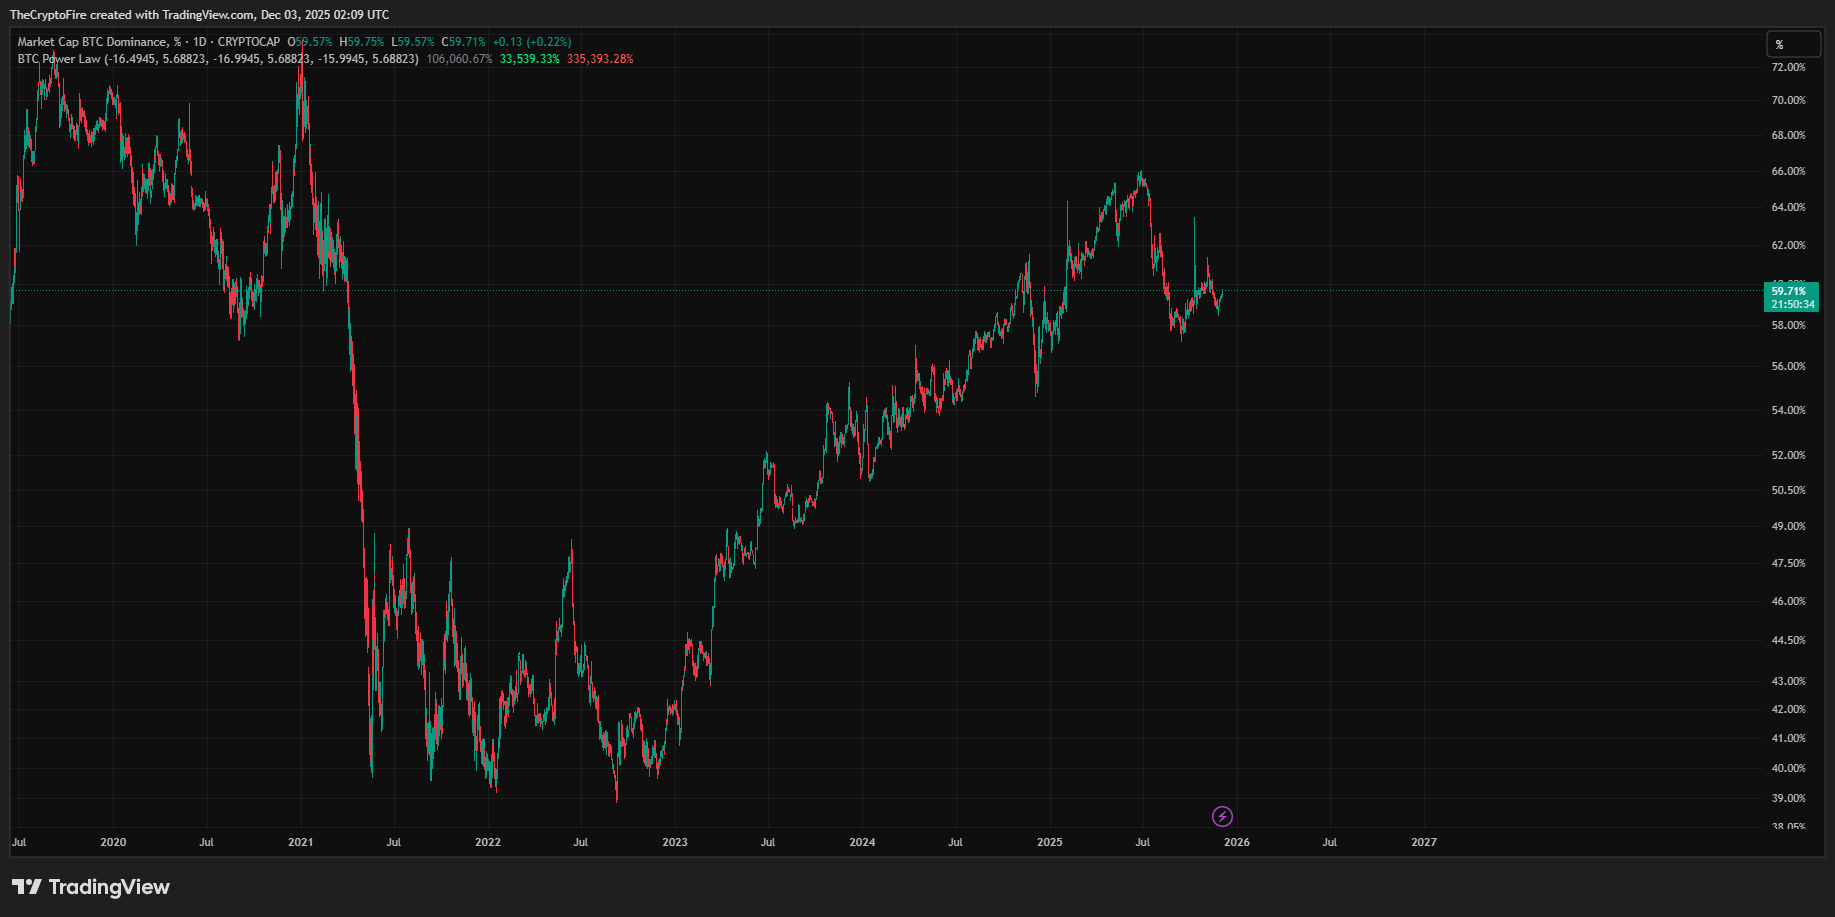Image resolution: width=1835 pixels, height=917 pixels.
Task: Click the 62.00% price axis label
Action: (1788, 245)
